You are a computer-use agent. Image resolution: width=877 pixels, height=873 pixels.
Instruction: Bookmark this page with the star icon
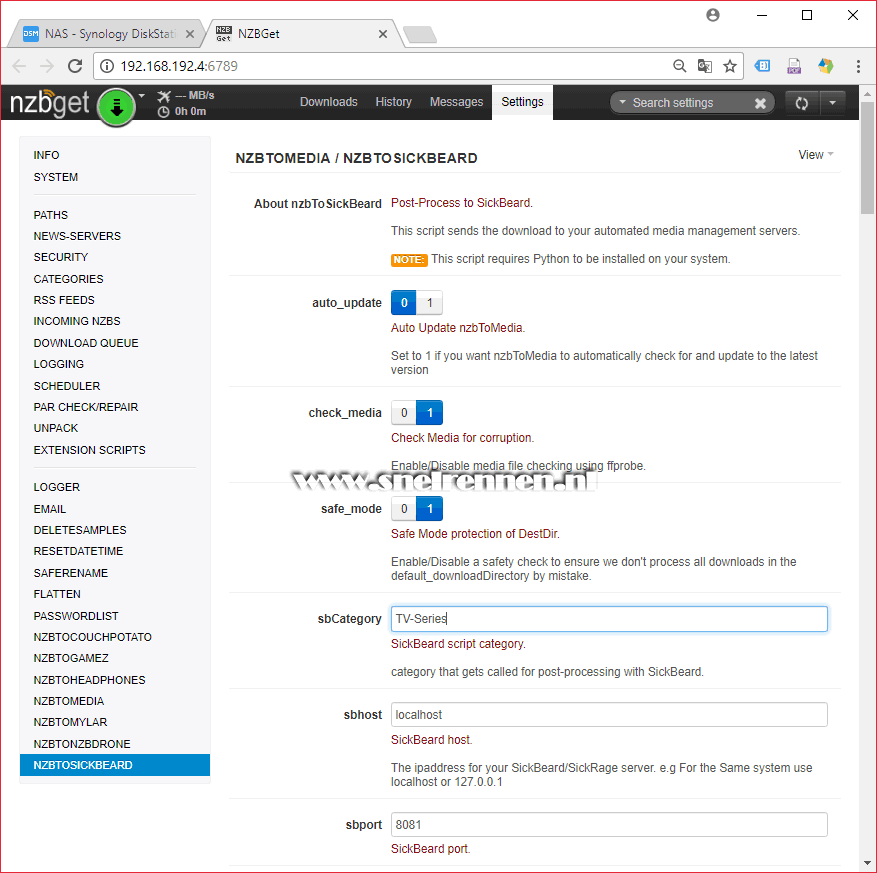tap(730, 67)
